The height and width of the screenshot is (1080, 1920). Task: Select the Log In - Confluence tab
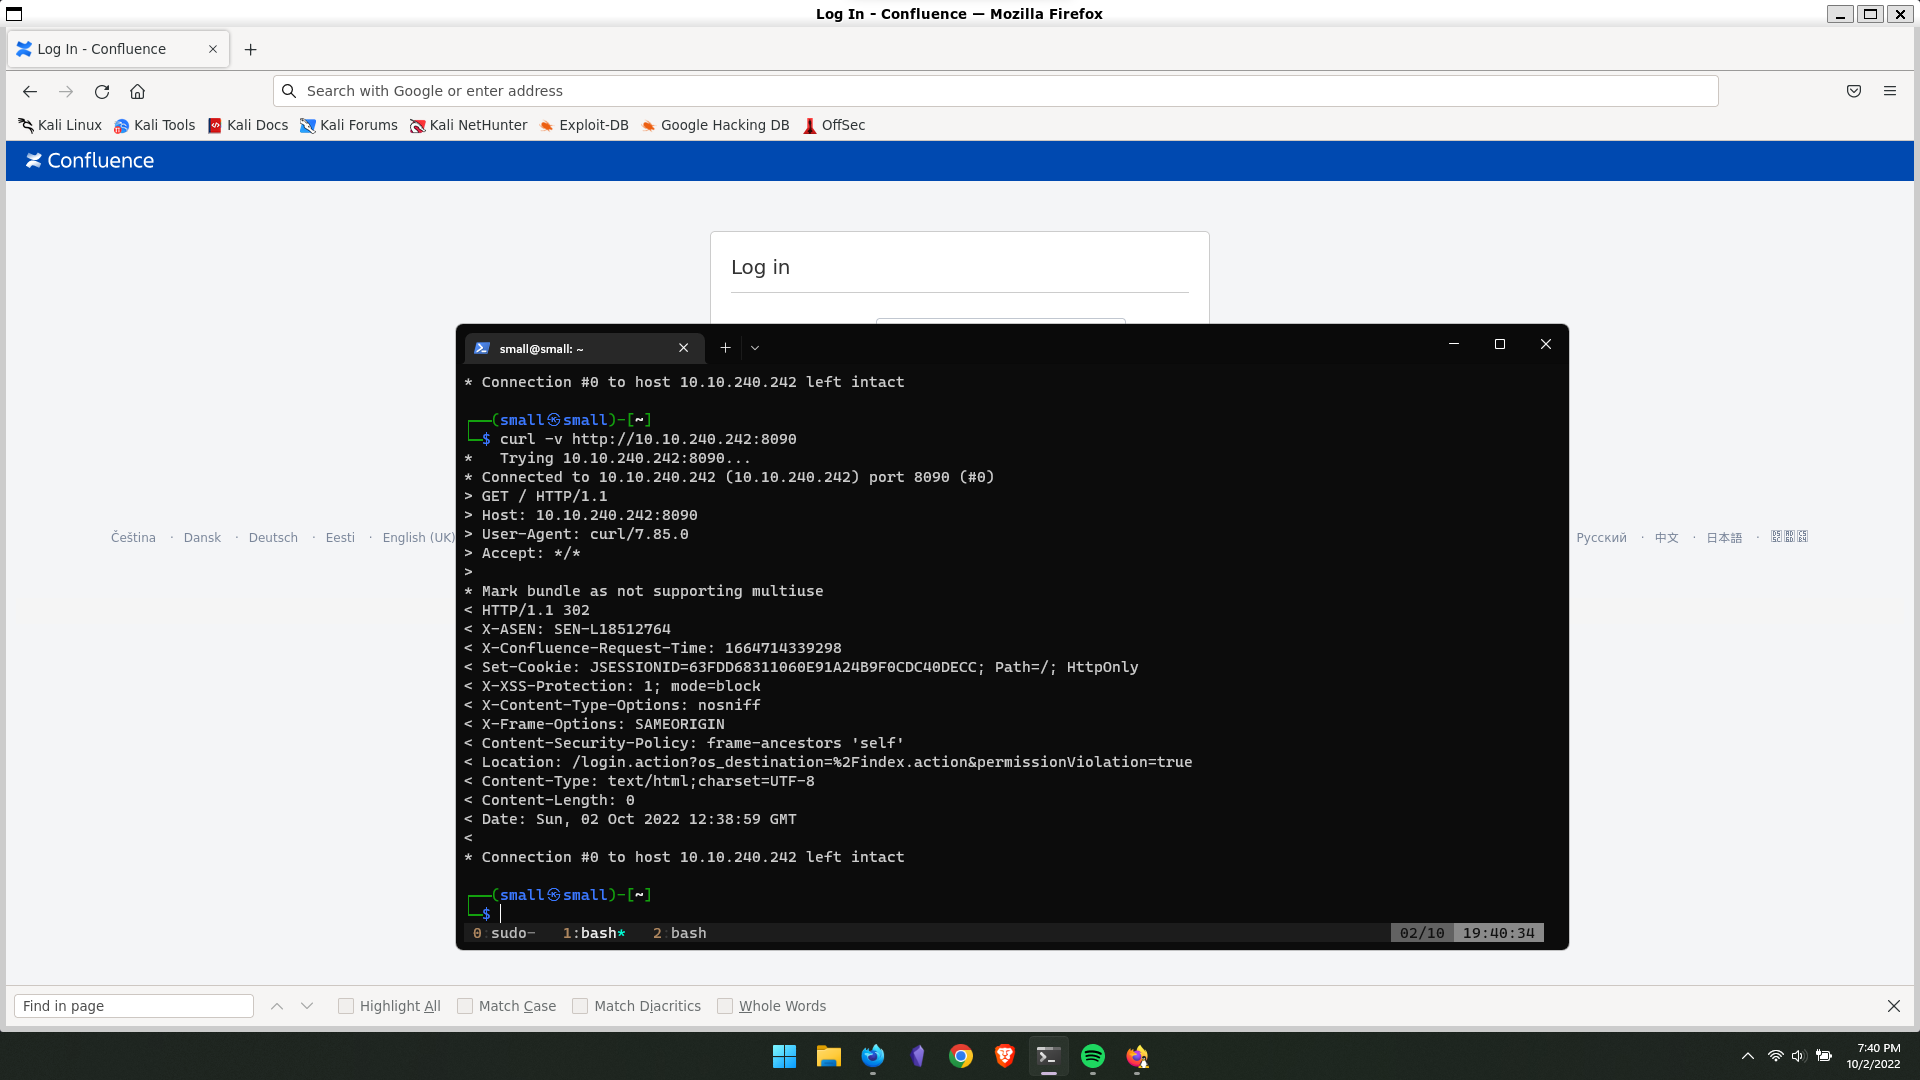click(x=119, y=49)
